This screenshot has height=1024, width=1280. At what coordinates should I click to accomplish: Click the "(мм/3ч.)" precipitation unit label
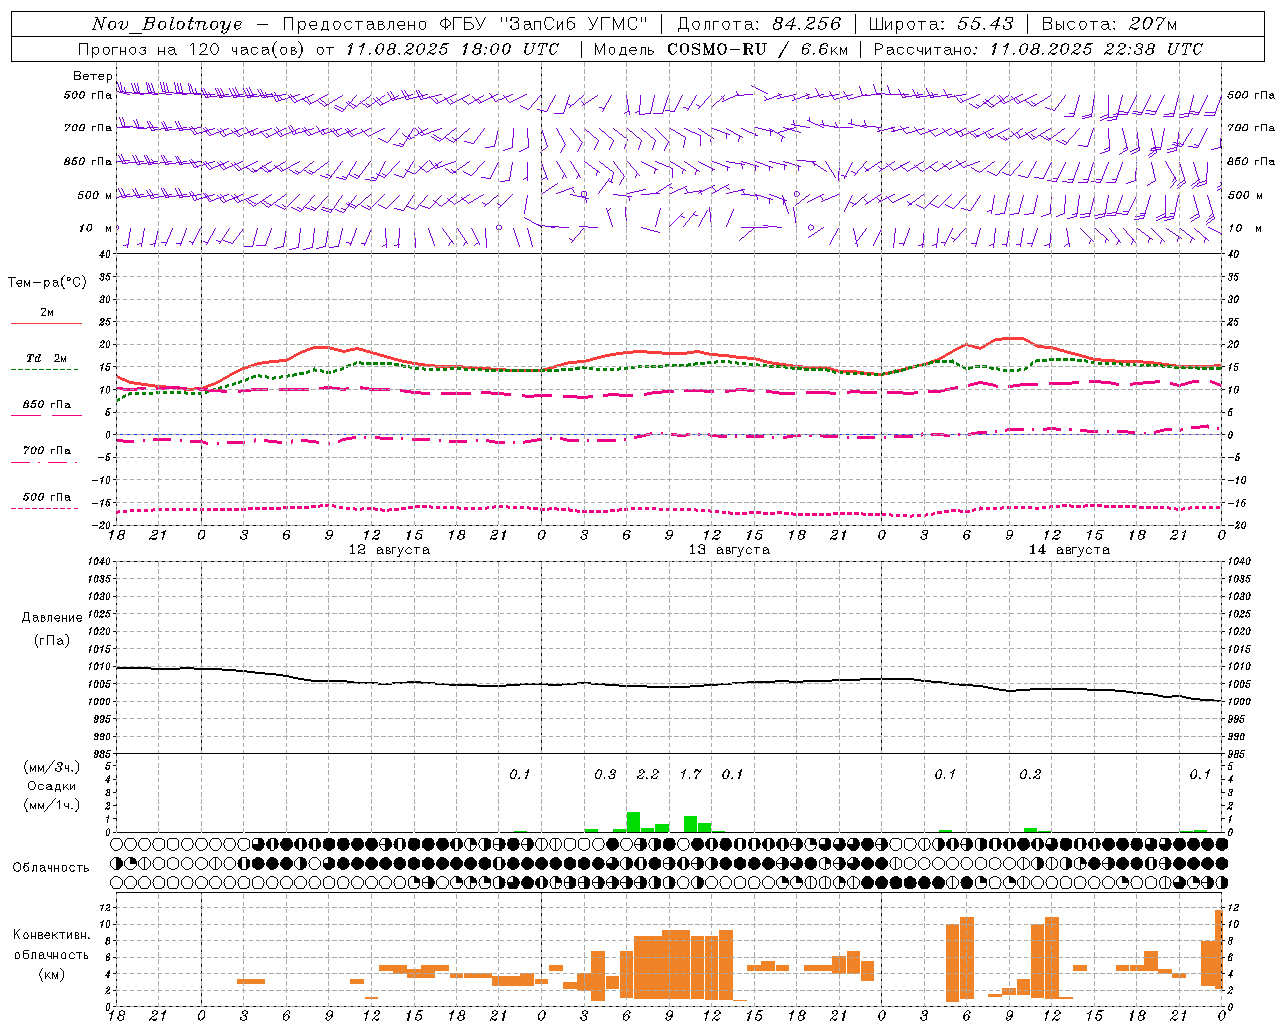51,767
